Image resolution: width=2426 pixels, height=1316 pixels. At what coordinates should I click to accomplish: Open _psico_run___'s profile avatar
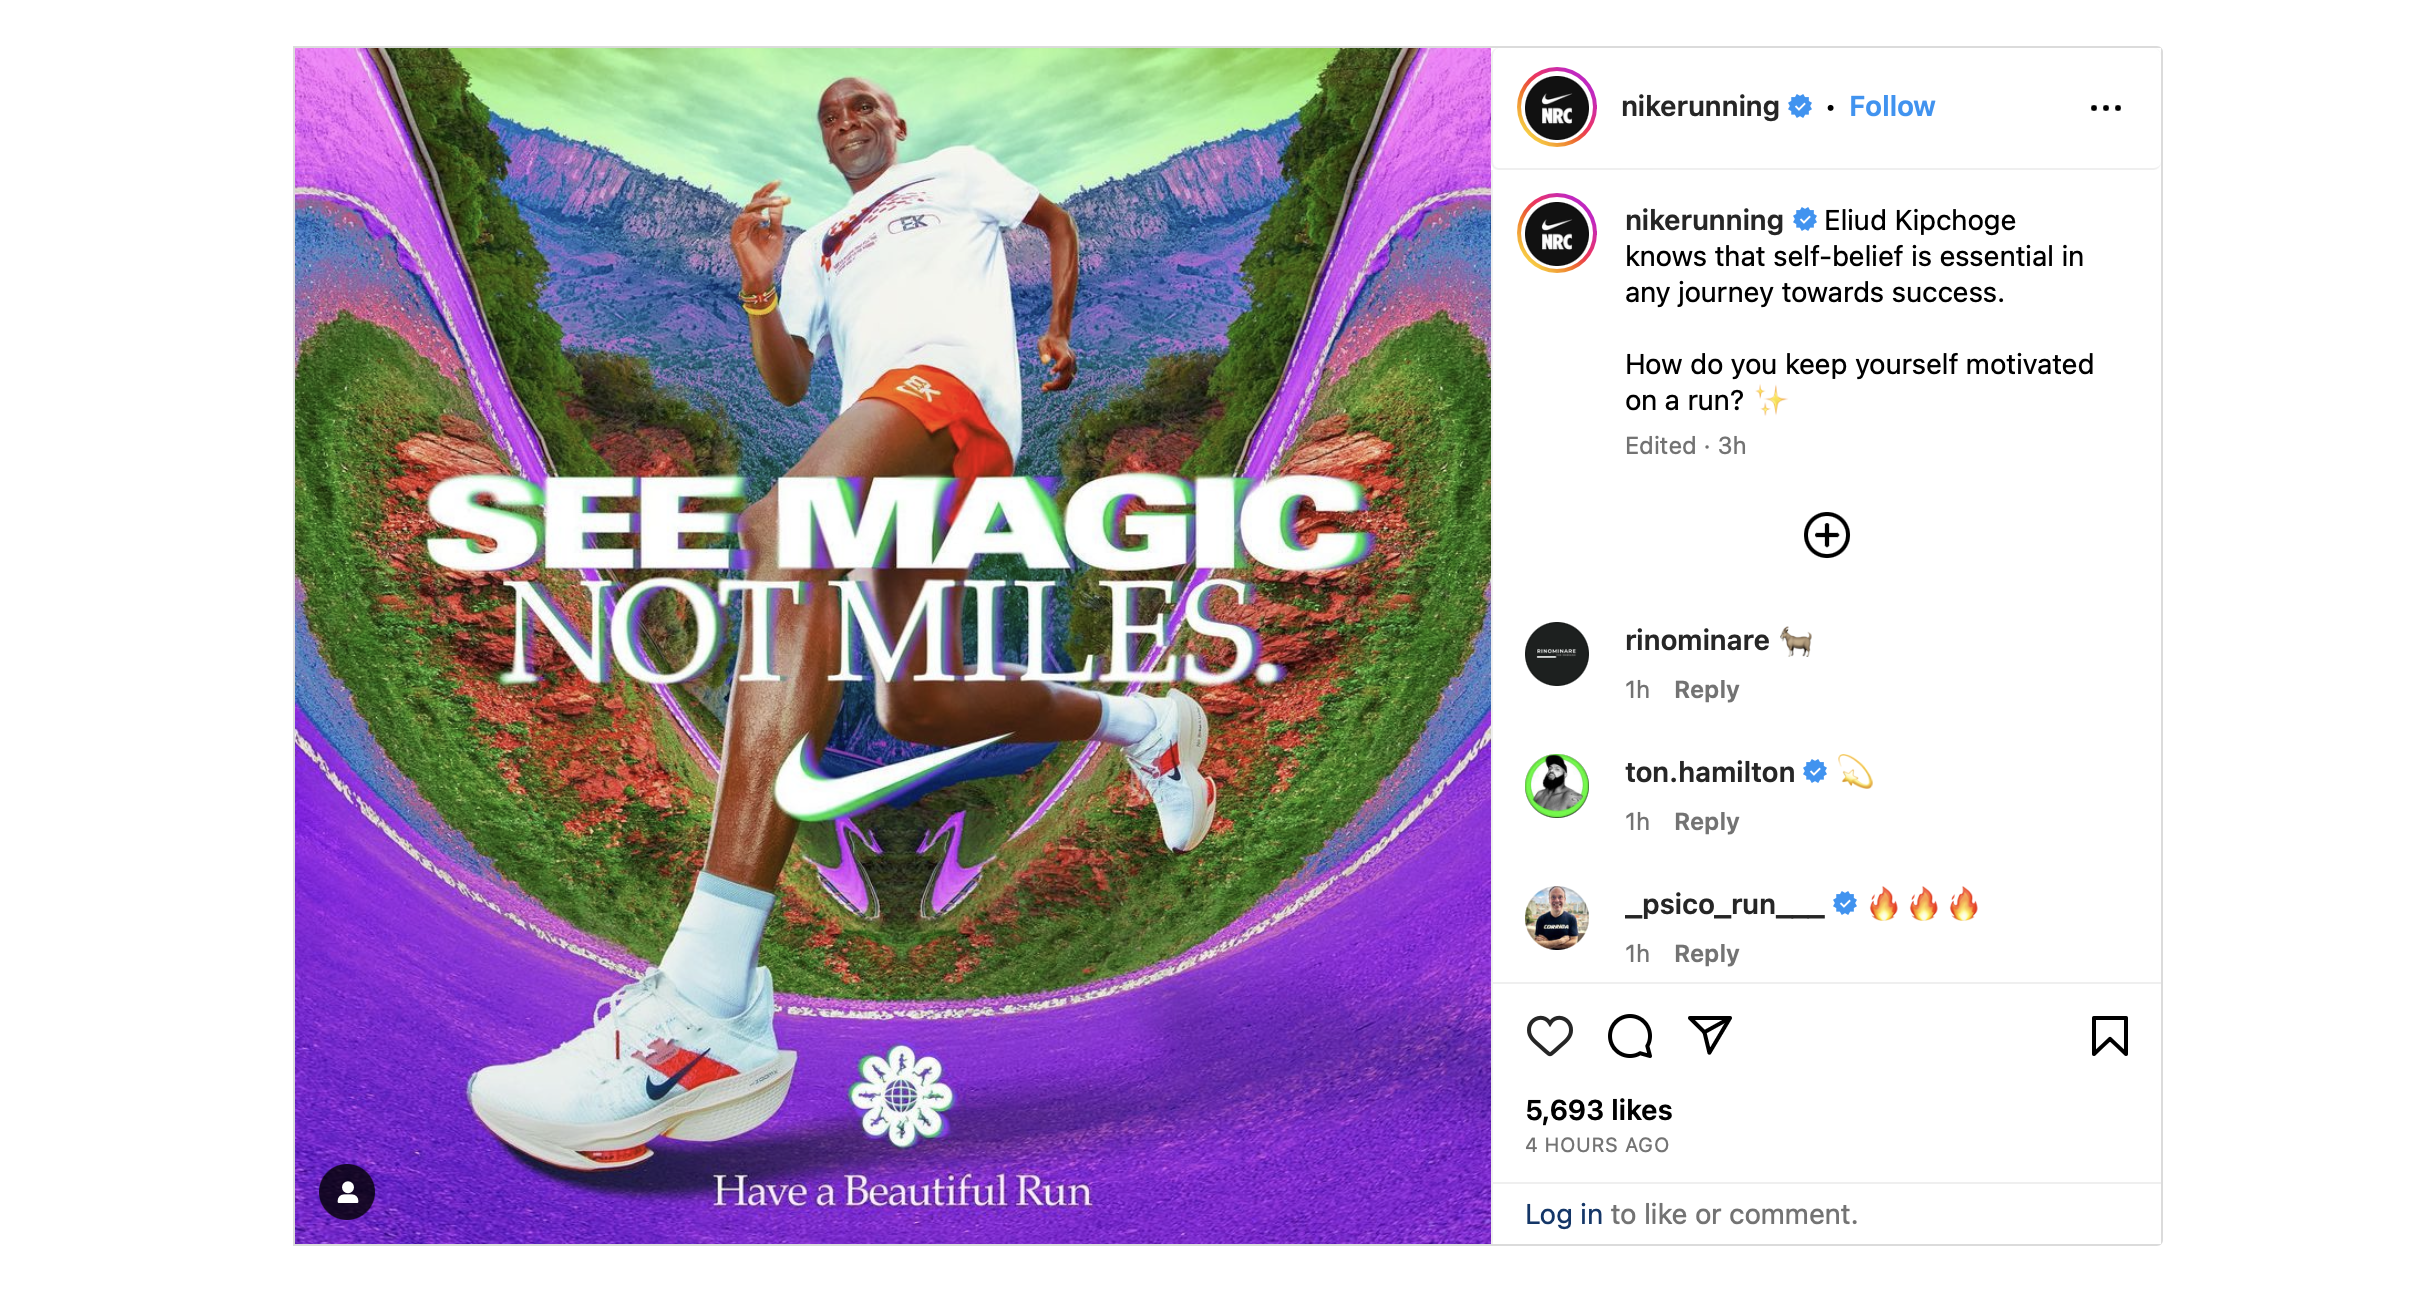pyautogui.click(x=1557, y=918)
